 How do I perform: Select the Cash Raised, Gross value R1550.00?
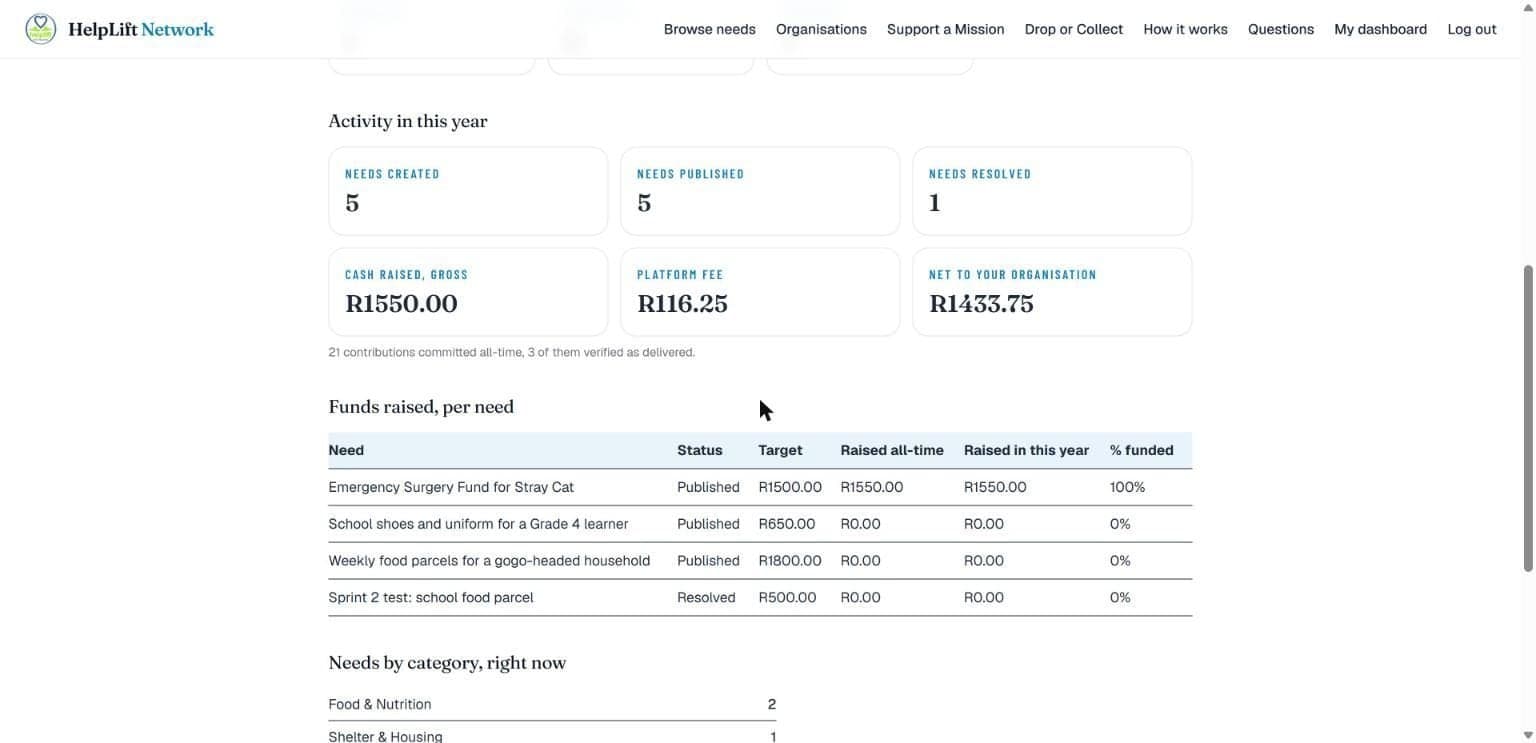point(401,304)
